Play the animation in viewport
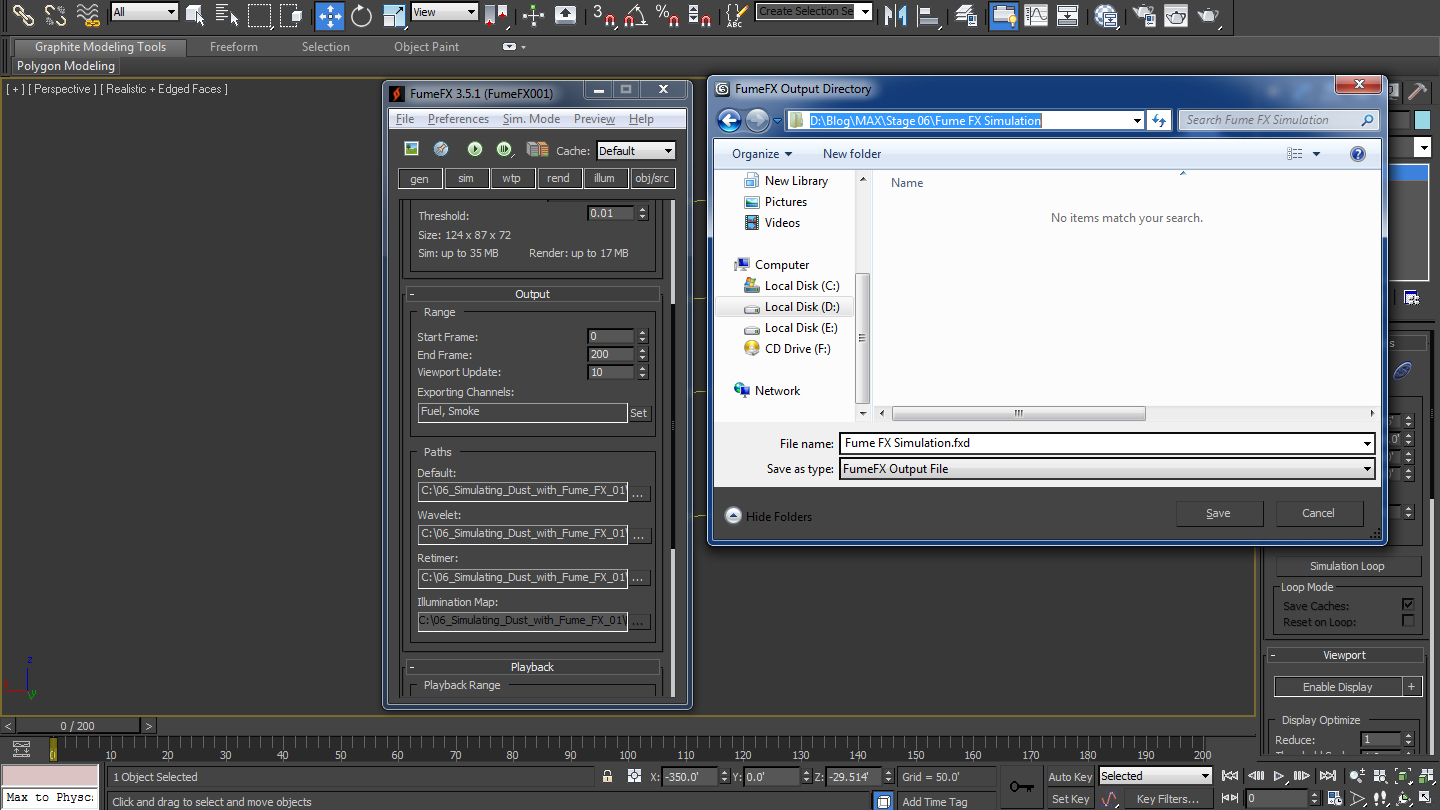Viewport: 1440px width, 810px height. point(1279,776)
